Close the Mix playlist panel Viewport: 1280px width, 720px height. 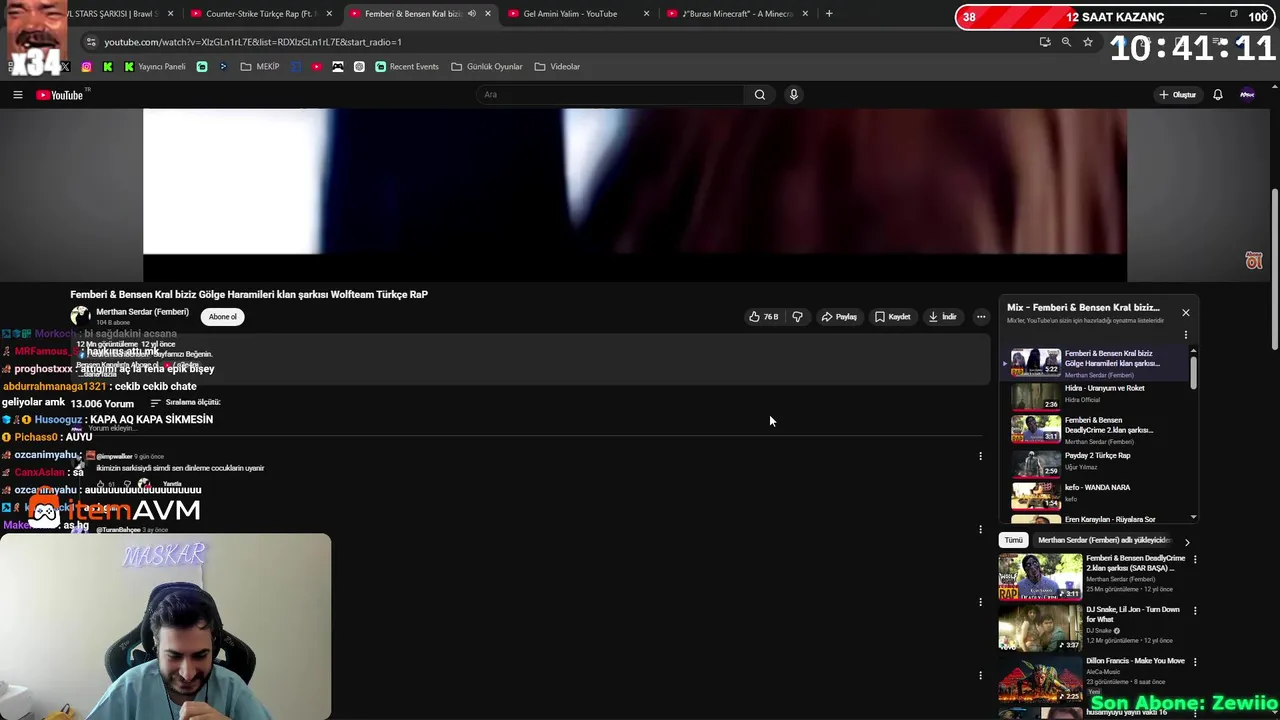click(x=1186, y=313)
